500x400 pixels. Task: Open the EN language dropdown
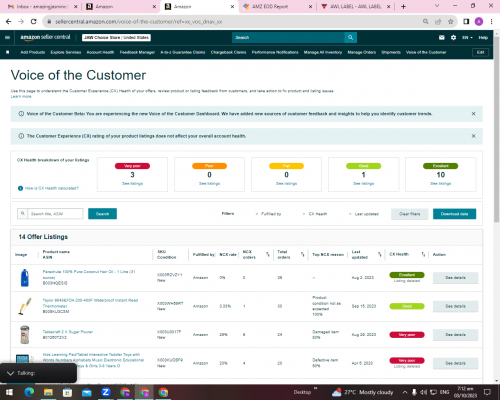tap(467, 37)
